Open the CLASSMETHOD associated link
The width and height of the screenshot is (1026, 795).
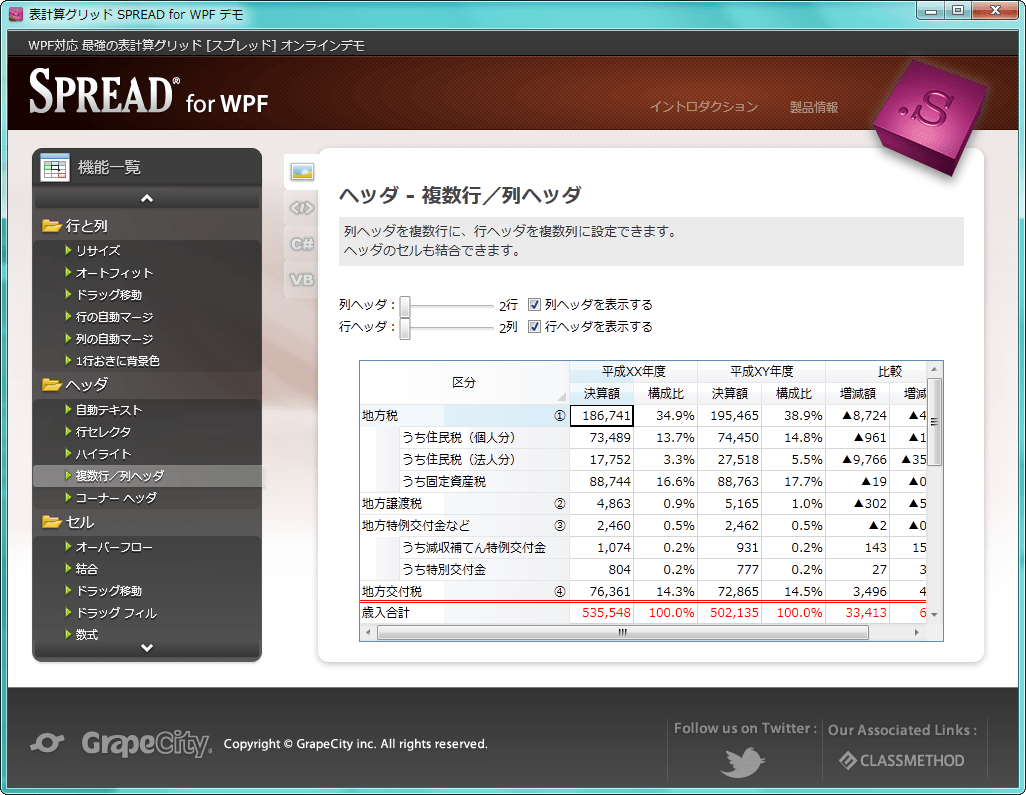[x=901, y=761]
